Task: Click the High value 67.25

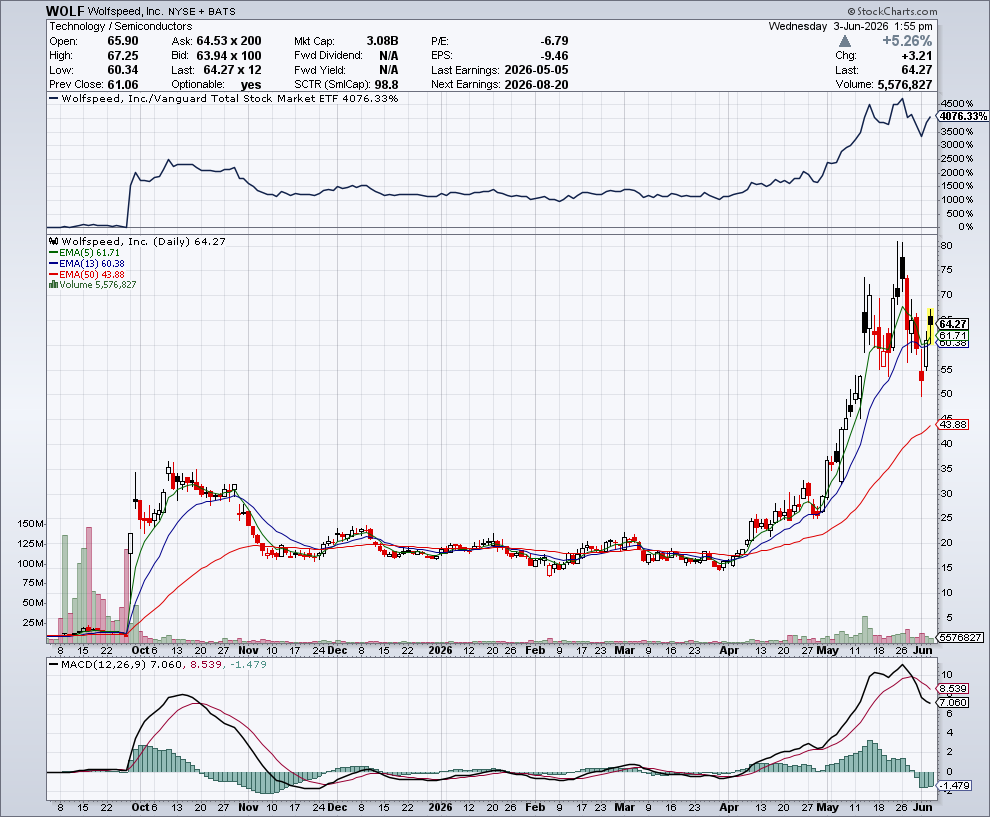Action: (x=122, y=56)
